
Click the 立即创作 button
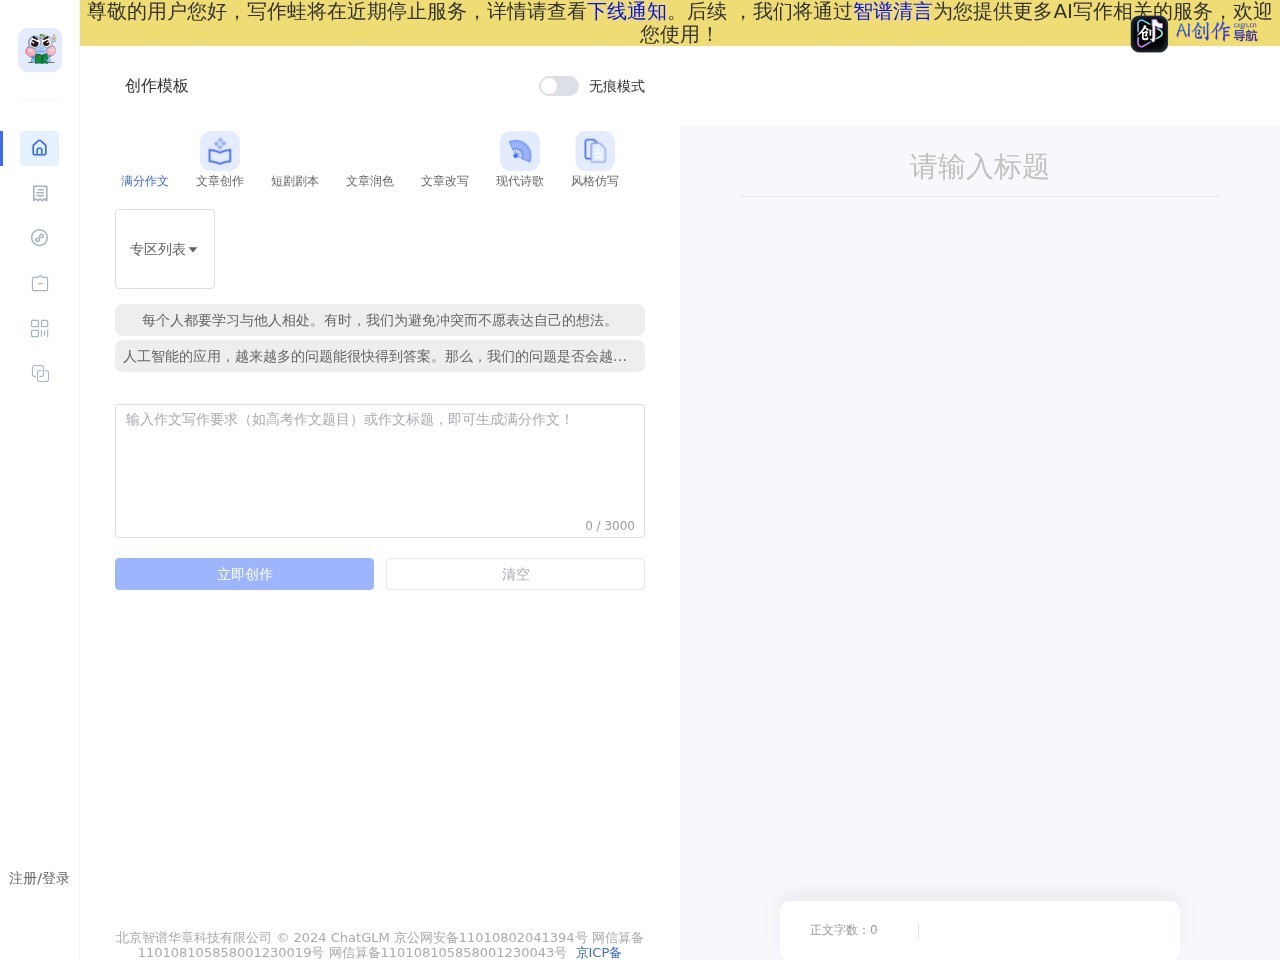coord(244,574)
